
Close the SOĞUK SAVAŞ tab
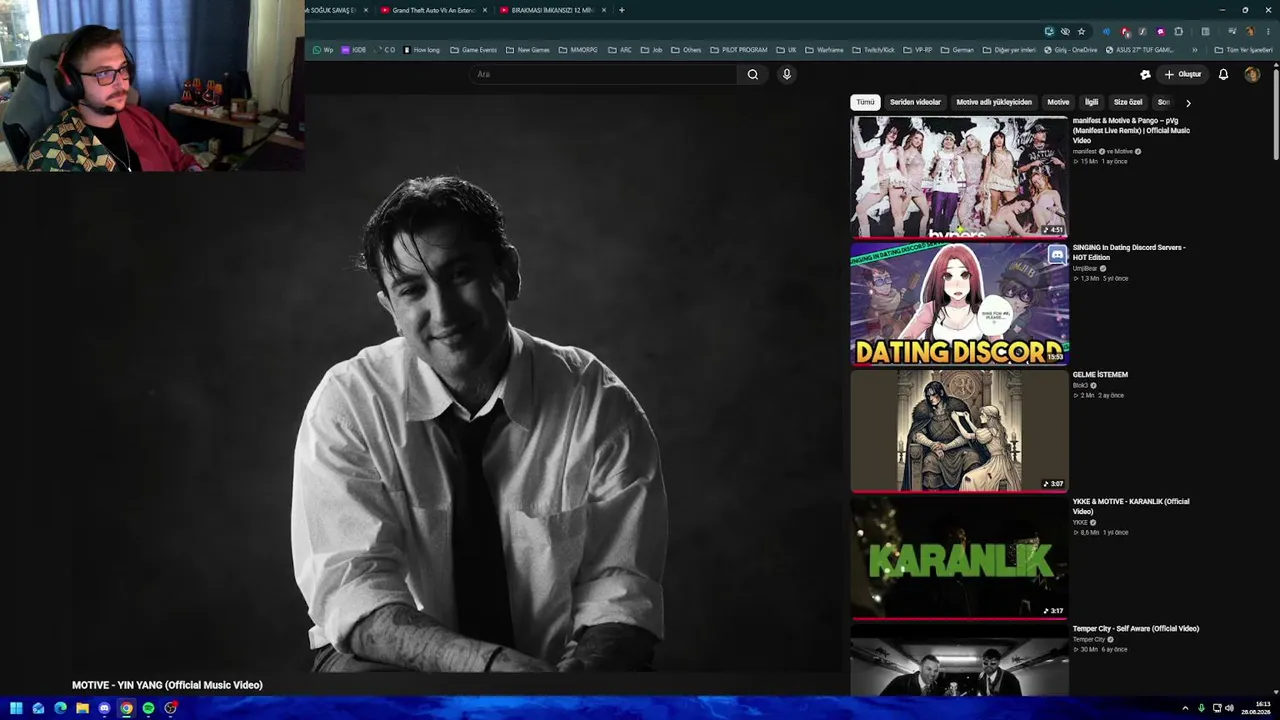(x=366, y=10)
